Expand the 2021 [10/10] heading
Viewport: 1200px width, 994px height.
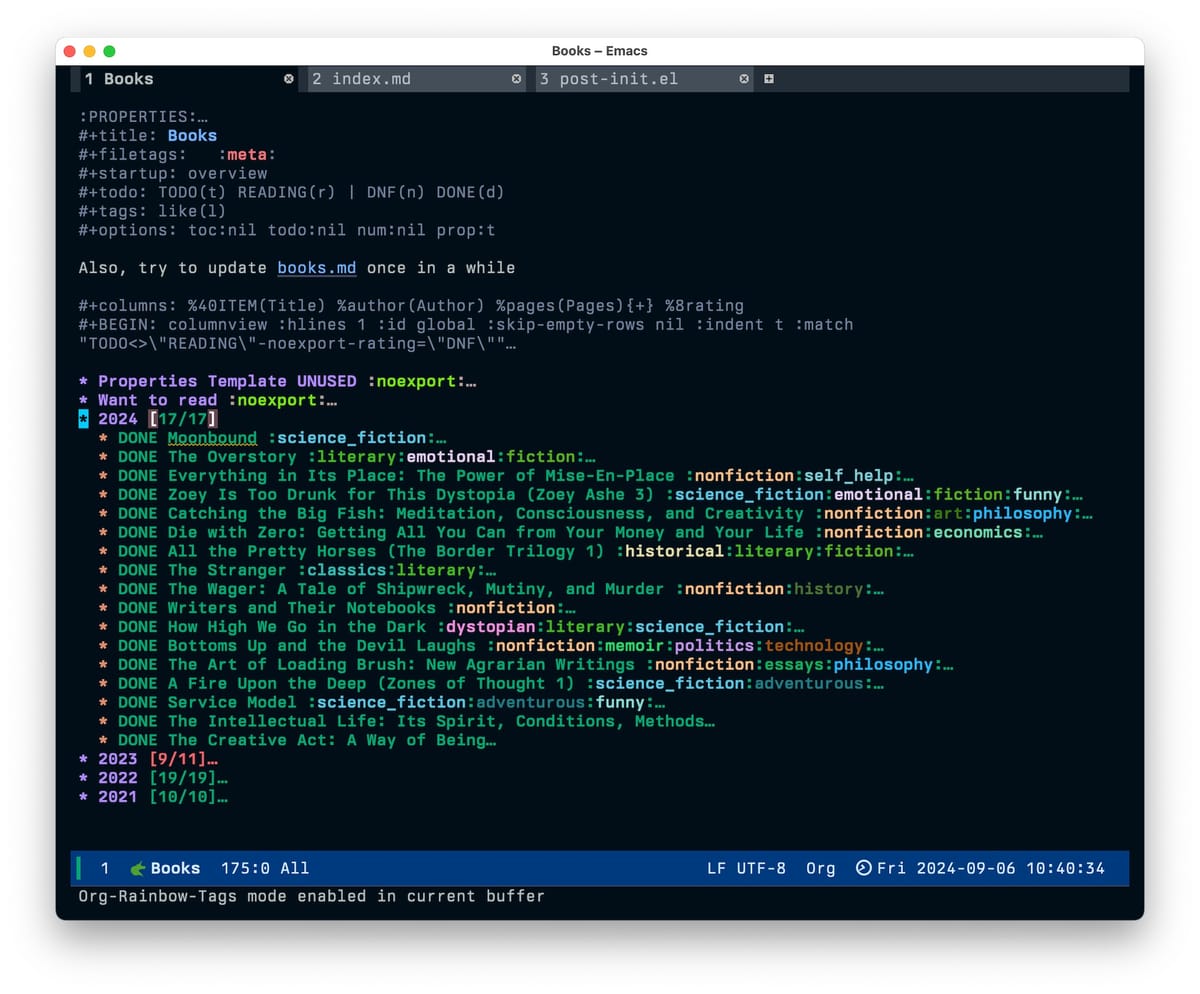click(x=153, y=797)
